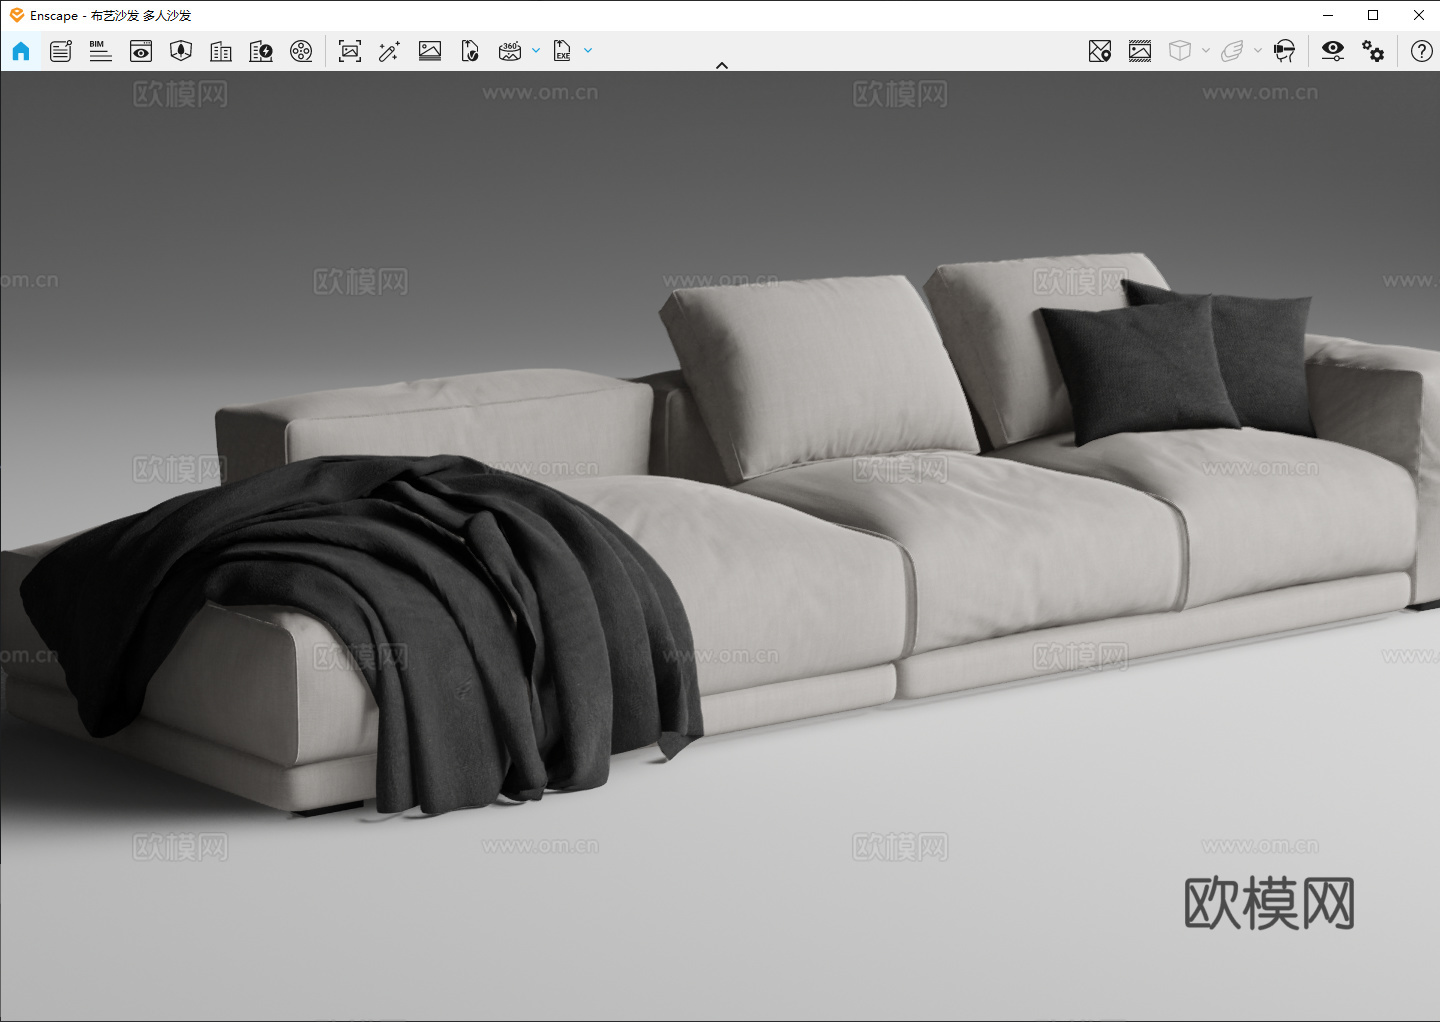The image size is (1440, 1022).
Task: Click the building with lightning bolt icon
Action: [x=261, y=51]
